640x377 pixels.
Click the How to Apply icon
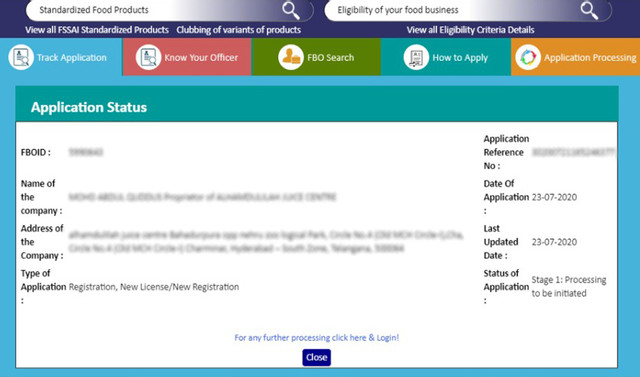pyautogui.click(x=416, y=57)
